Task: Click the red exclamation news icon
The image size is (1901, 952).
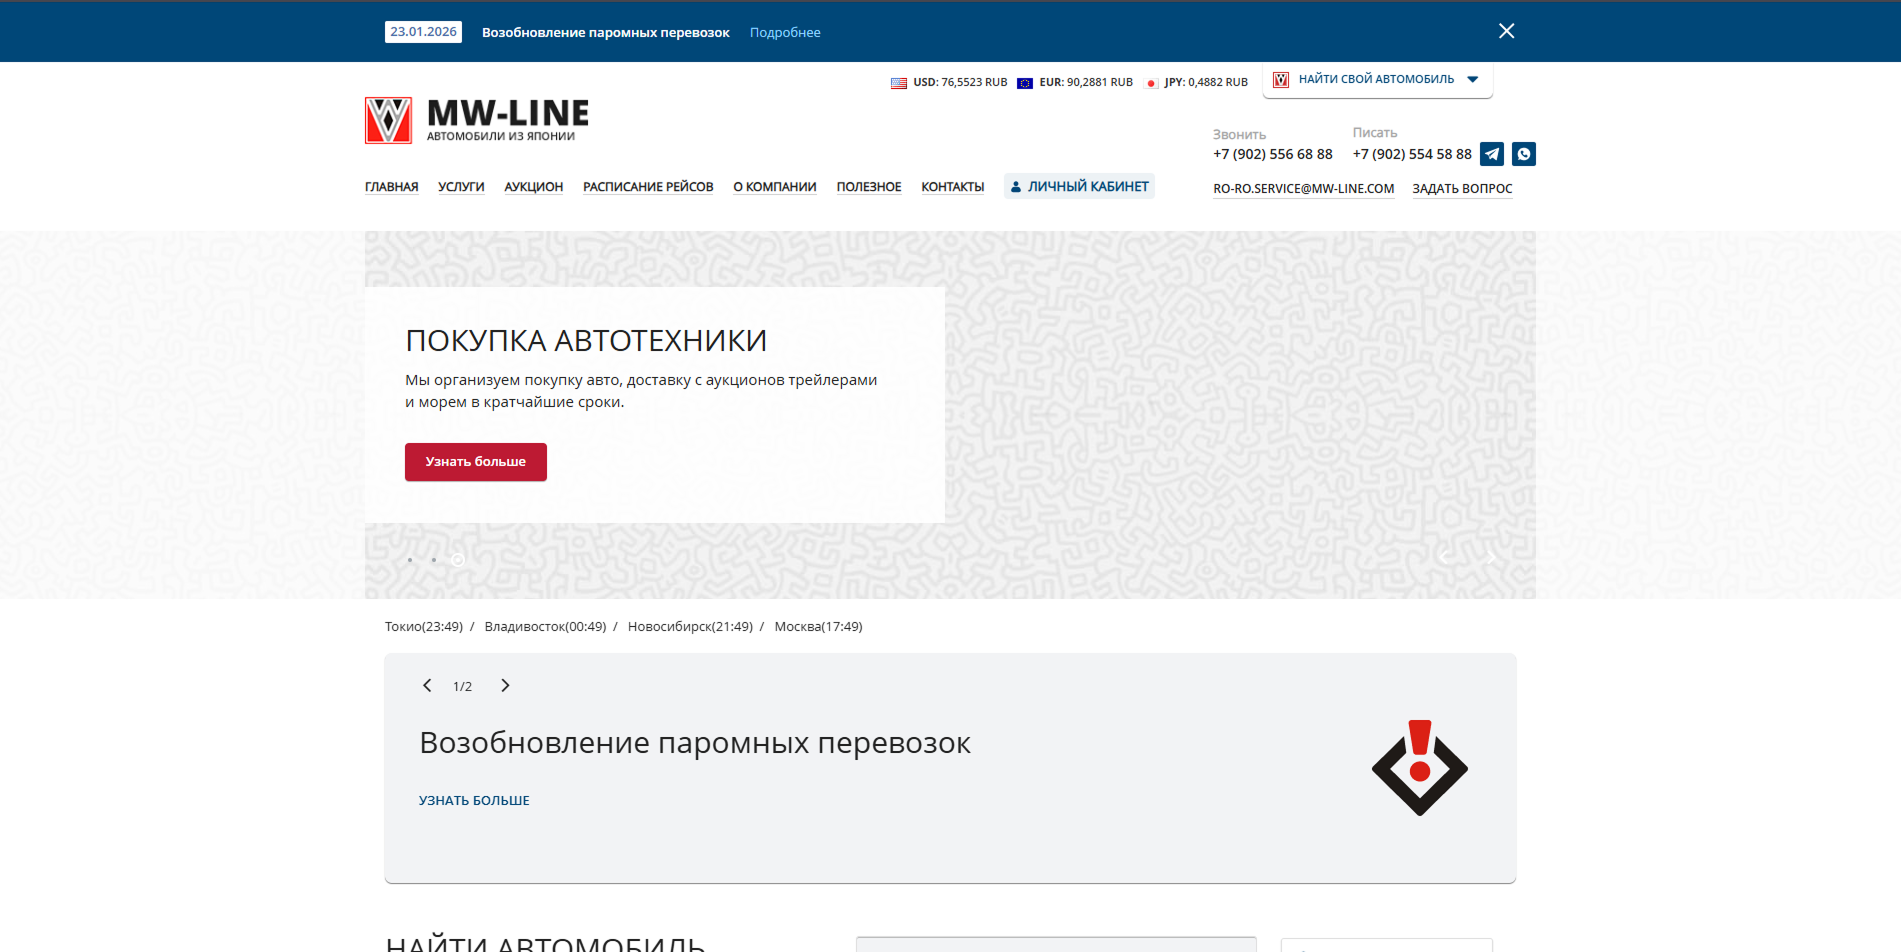Action: [x=1418, y=767]
